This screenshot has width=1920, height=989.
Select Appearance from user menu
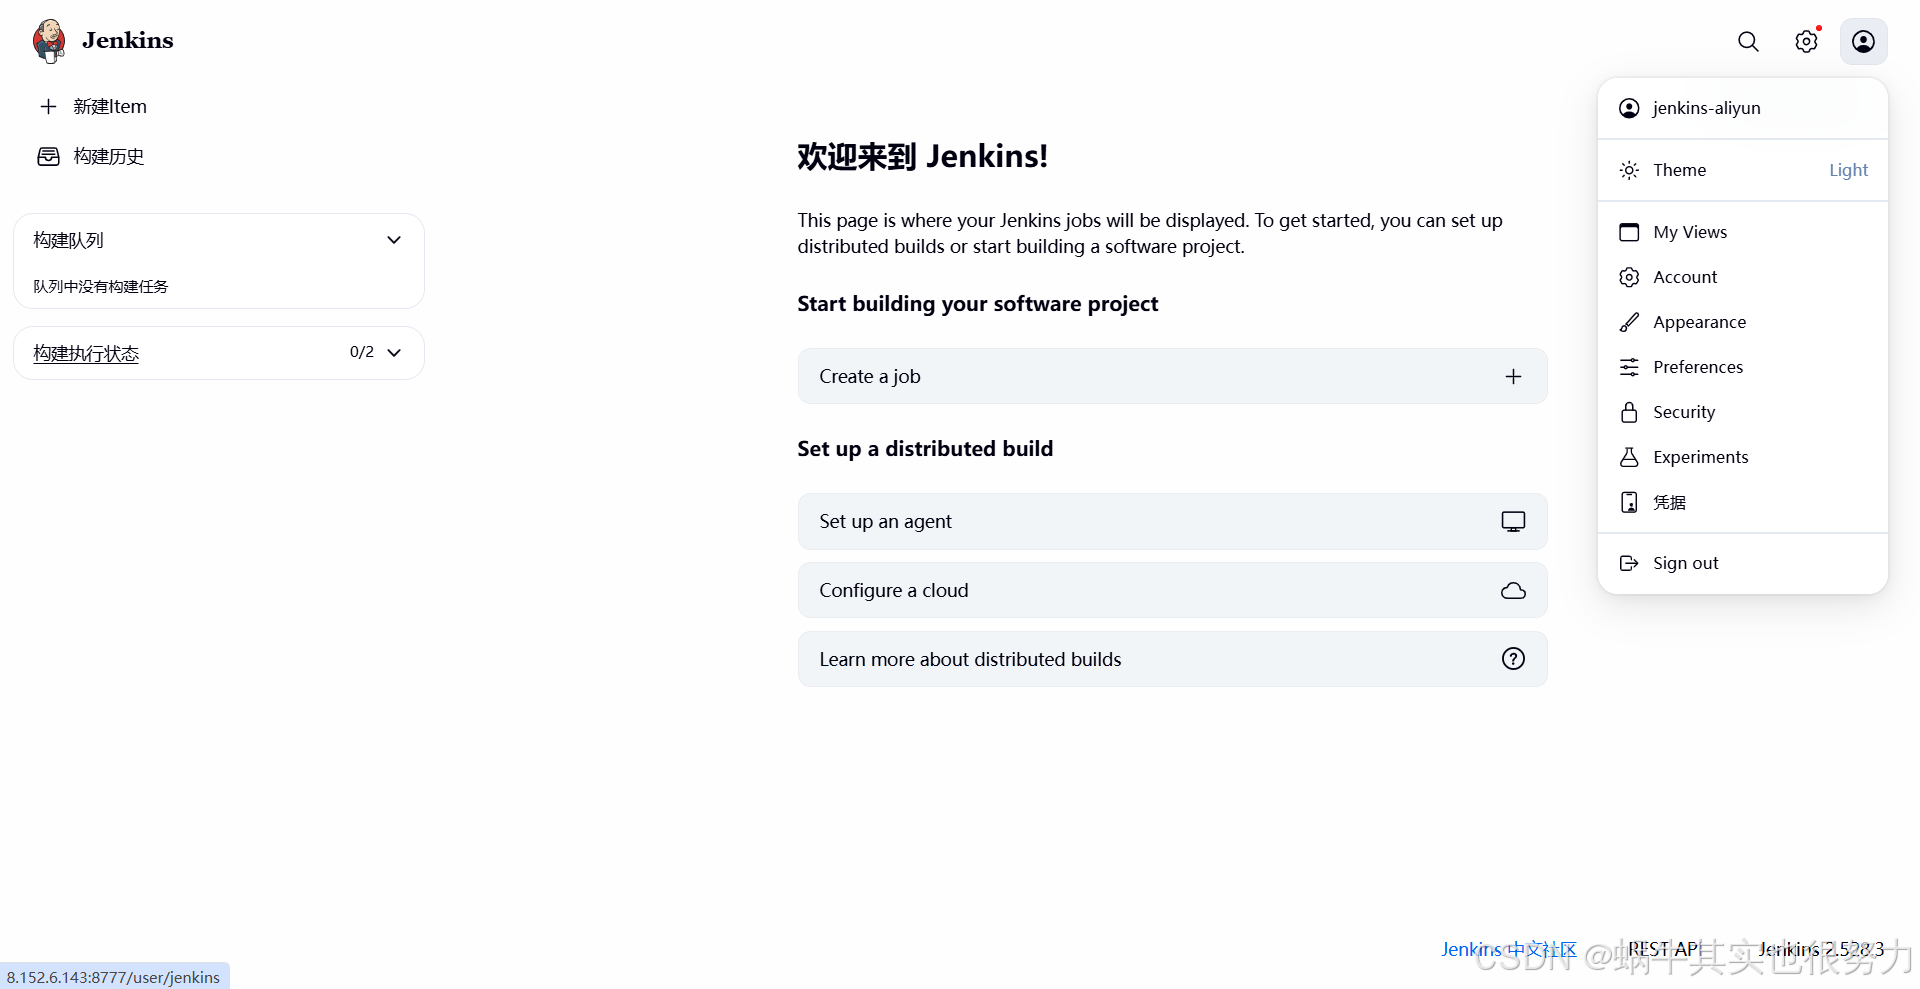coord(1743,322)
